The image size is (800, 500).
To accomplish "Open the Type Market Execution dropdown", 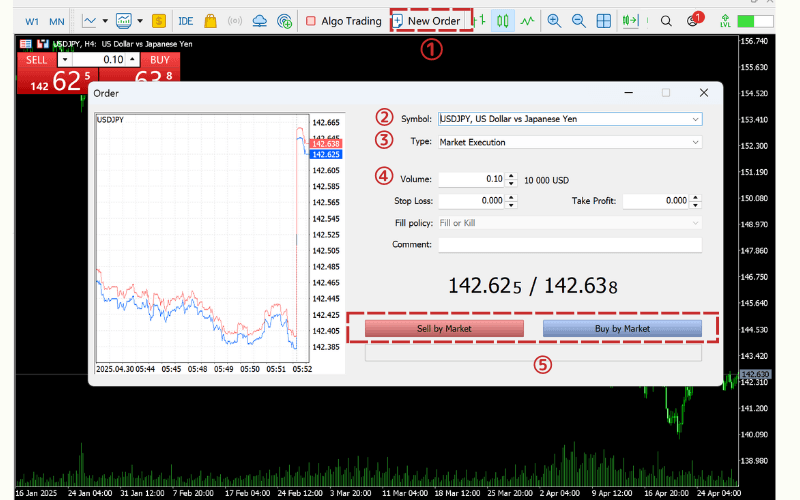I will [x=695, y=142].
